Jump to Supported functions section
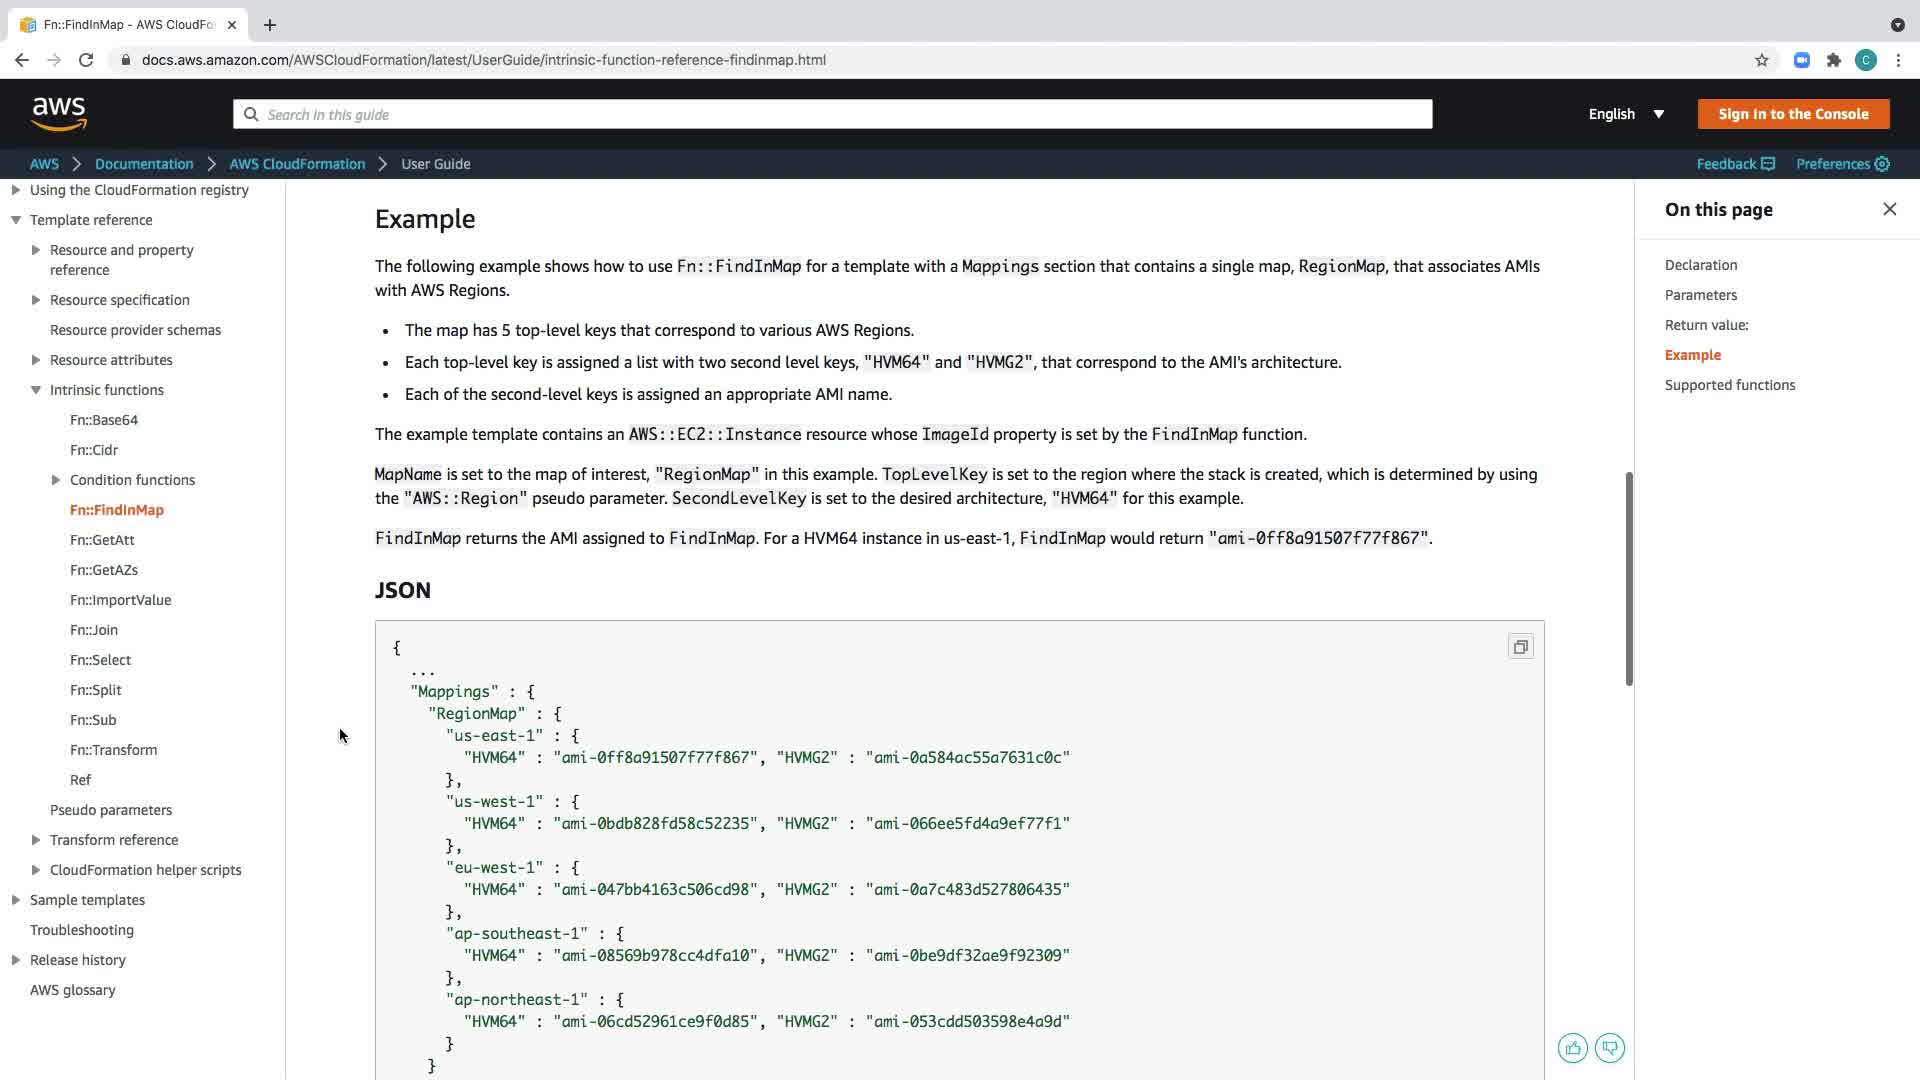 pos(1729,385)
